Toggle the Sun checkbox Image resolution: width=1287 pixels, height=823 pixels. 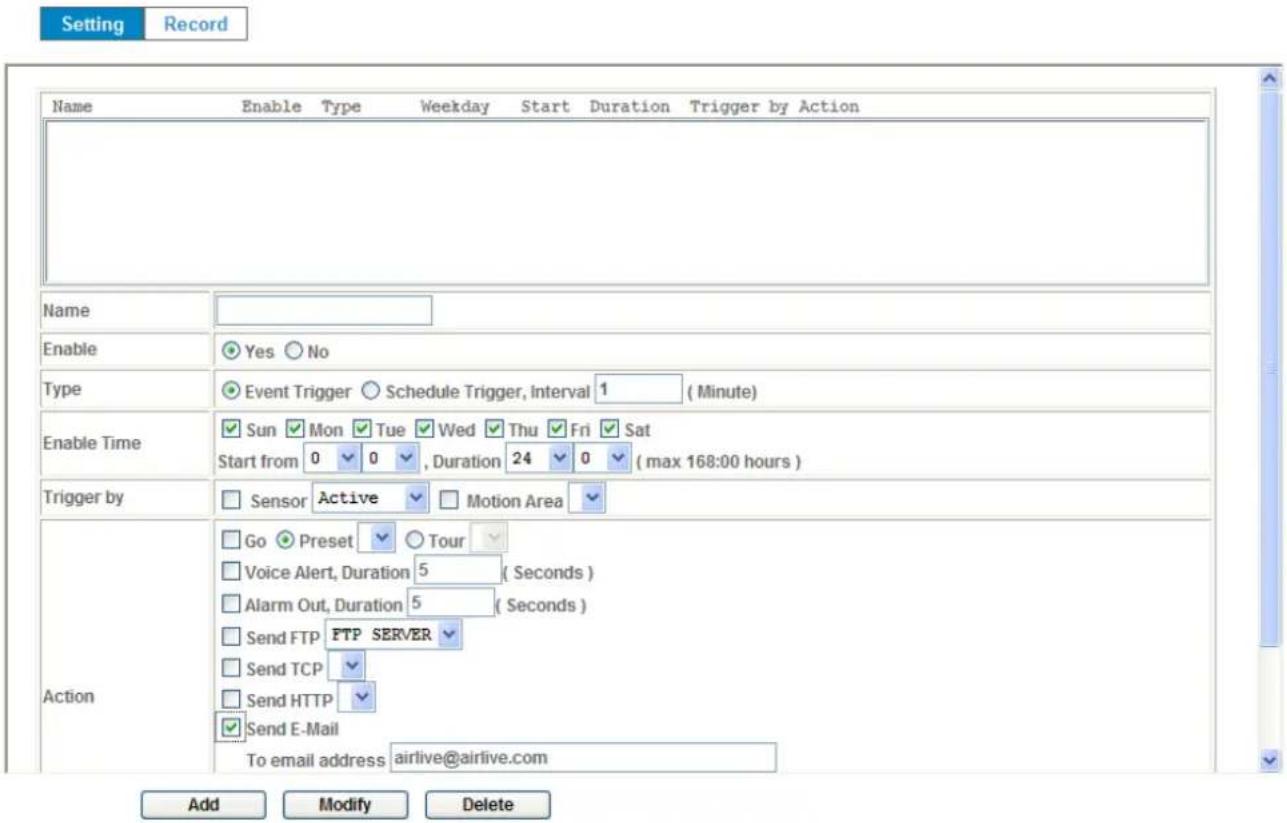point(229,430)
